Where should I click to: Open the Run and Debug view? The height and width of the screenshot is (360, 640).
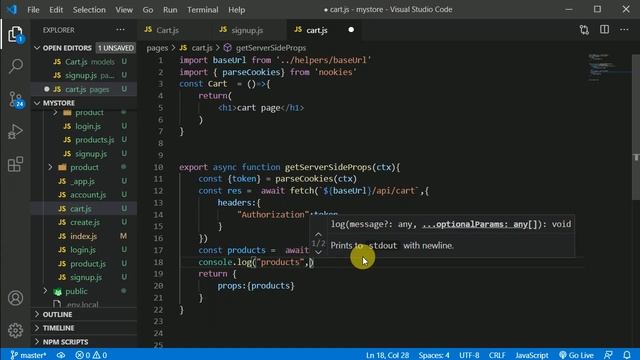[x=16, y=131]
